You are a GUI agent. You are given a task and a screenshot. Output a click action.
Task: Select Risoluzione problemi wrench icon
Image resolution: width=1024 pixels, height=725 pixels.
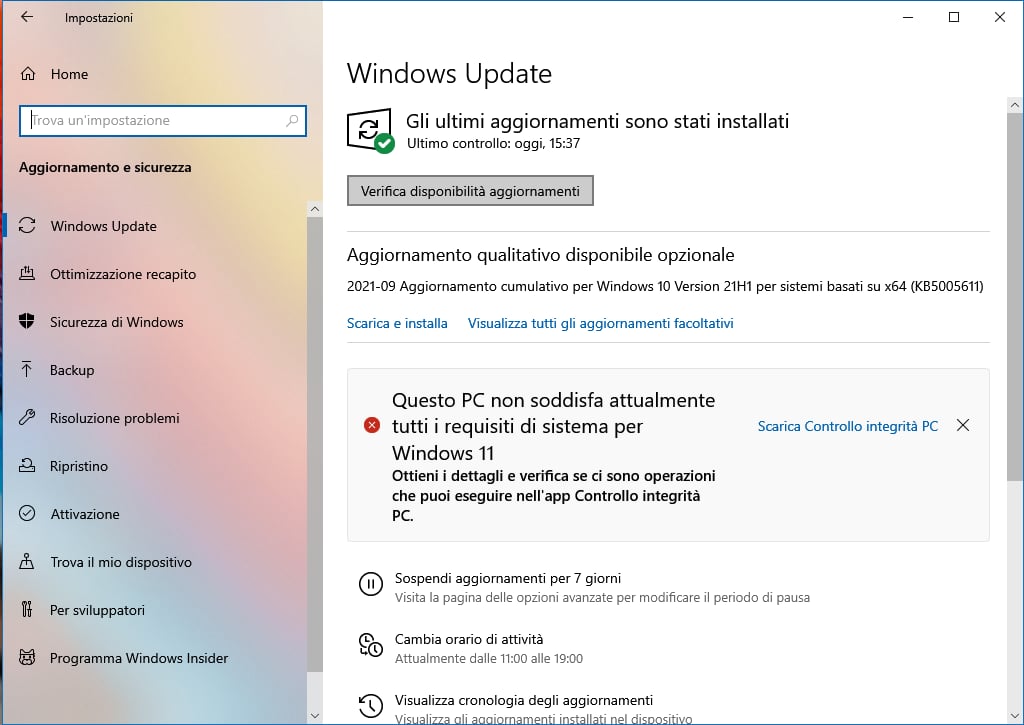27,417
